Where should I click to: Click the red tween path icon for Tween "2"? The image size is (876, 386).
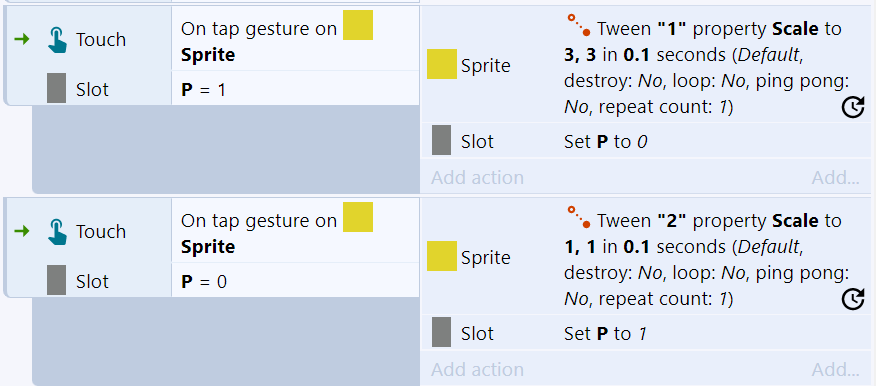(579, 217)
